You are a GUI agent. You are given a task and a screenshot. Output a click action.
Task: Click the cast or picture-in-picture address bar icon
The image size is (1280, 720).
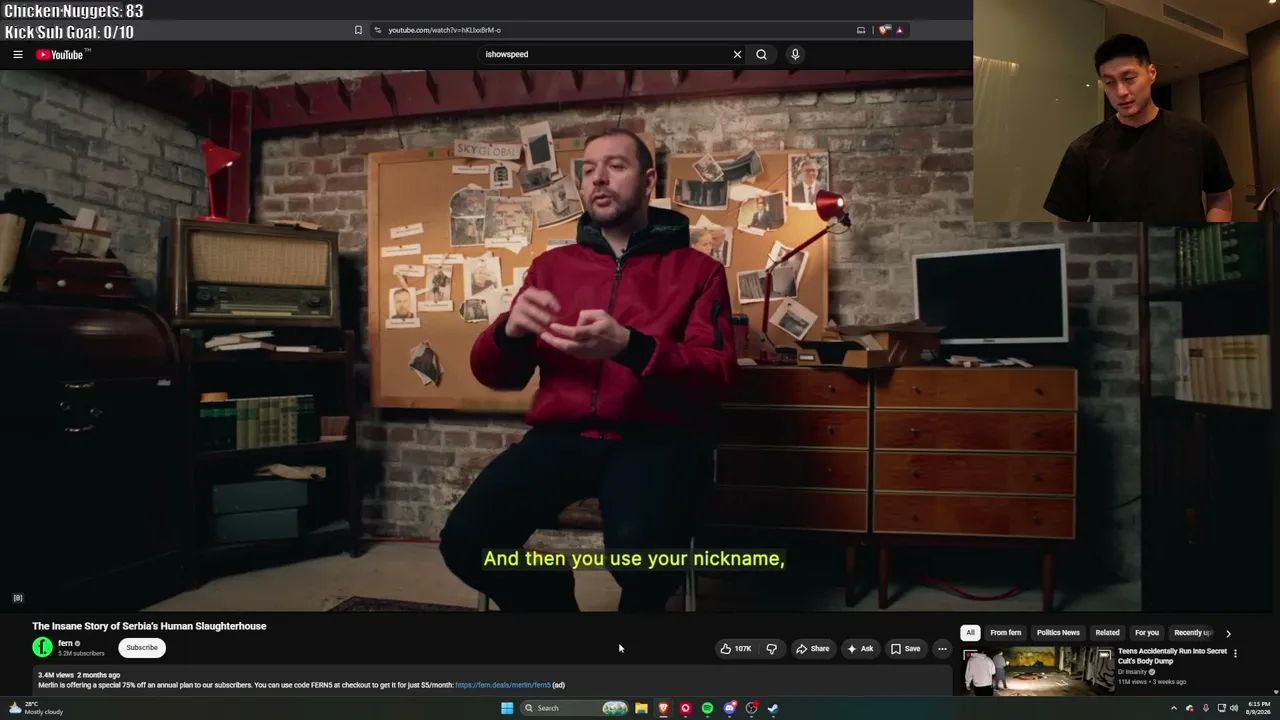861,30
